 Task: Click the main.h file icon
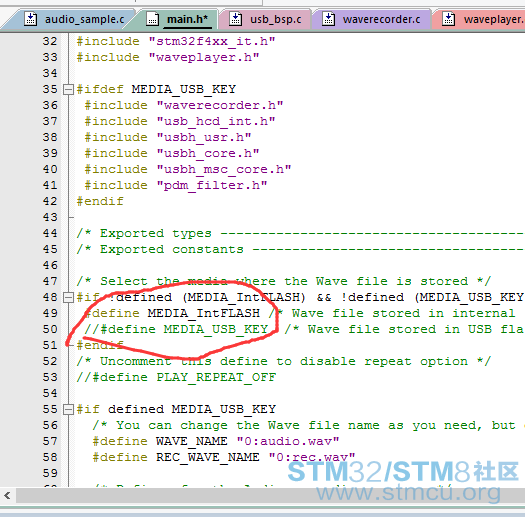click(x=152, y=19)
